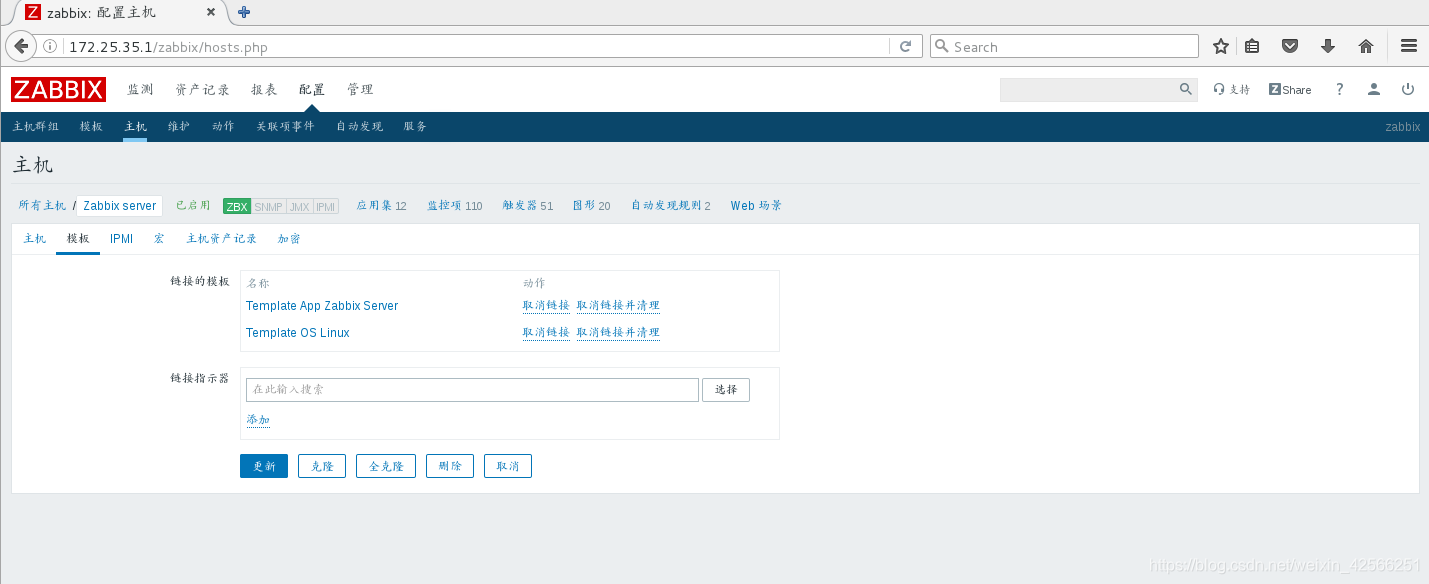Click the SNMP availability badge
Viewport: 1429px width, 584px height.
click(x=268, y=206)
